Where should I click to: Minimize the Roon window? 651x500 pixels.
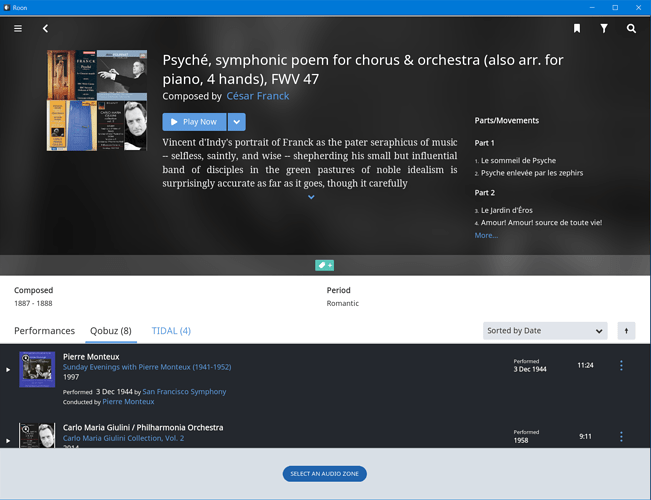(592, 7)
